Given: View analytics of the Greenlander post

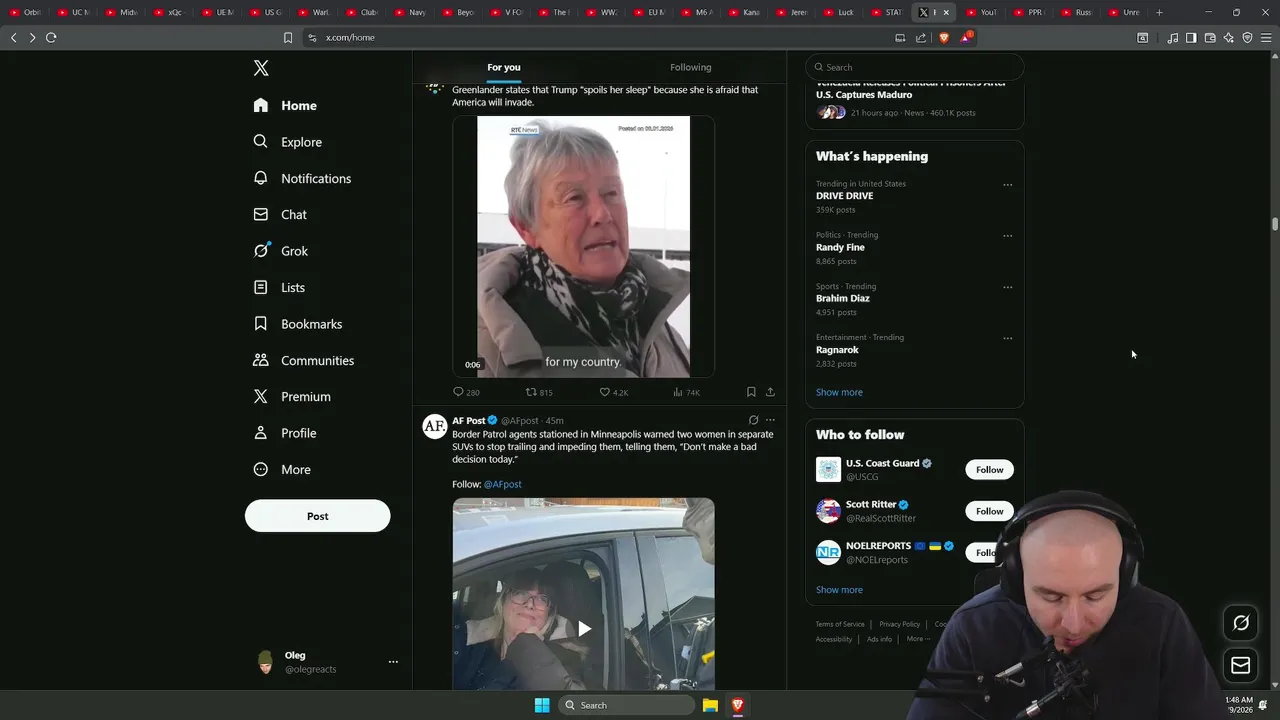Looking at the screenshot, I should (x=686, y=392).
